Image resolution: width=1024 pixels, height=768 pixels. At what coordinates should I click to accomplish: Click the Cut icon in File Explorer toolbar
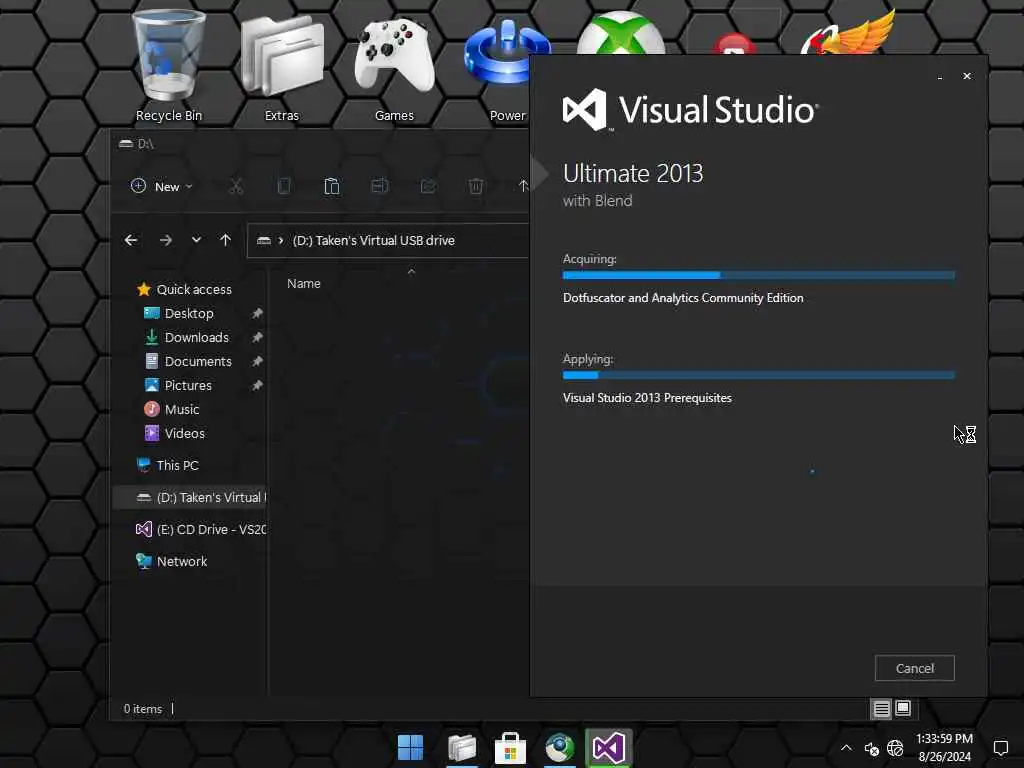point(236,187)
